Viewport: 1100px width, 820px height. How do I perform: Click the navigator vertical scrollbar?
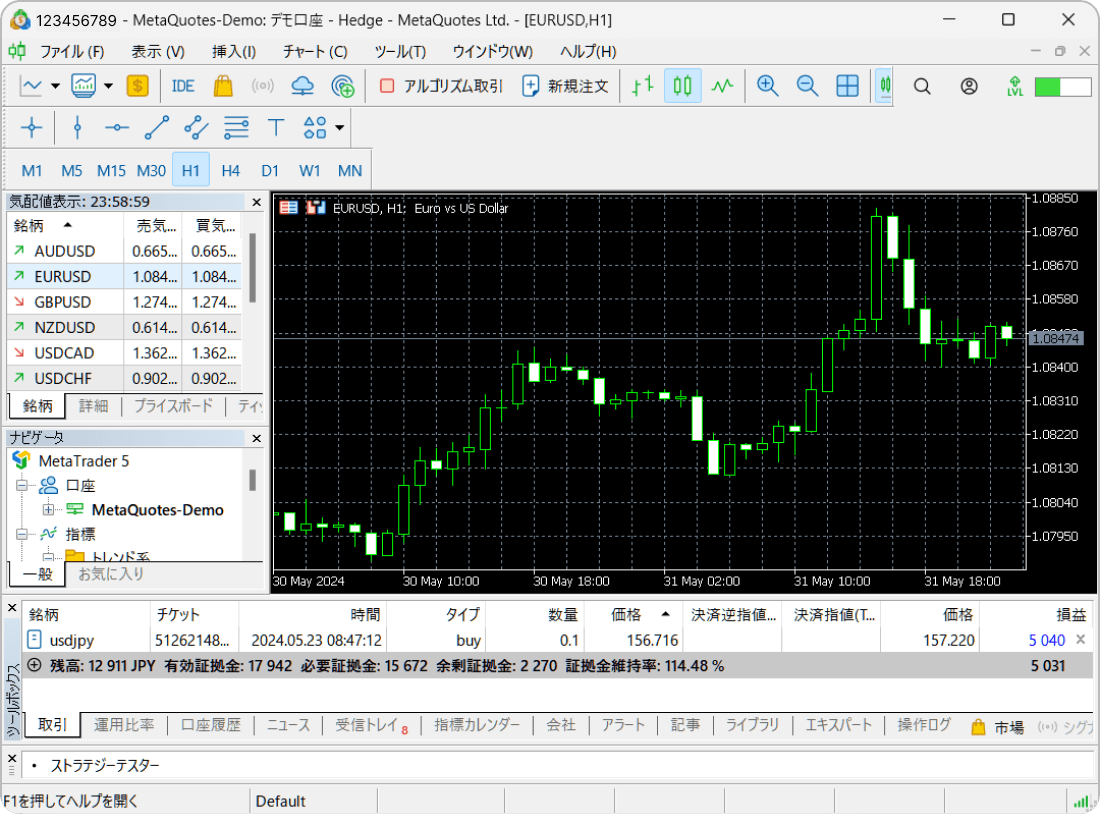pyautogui.click(x=253, y=480)
